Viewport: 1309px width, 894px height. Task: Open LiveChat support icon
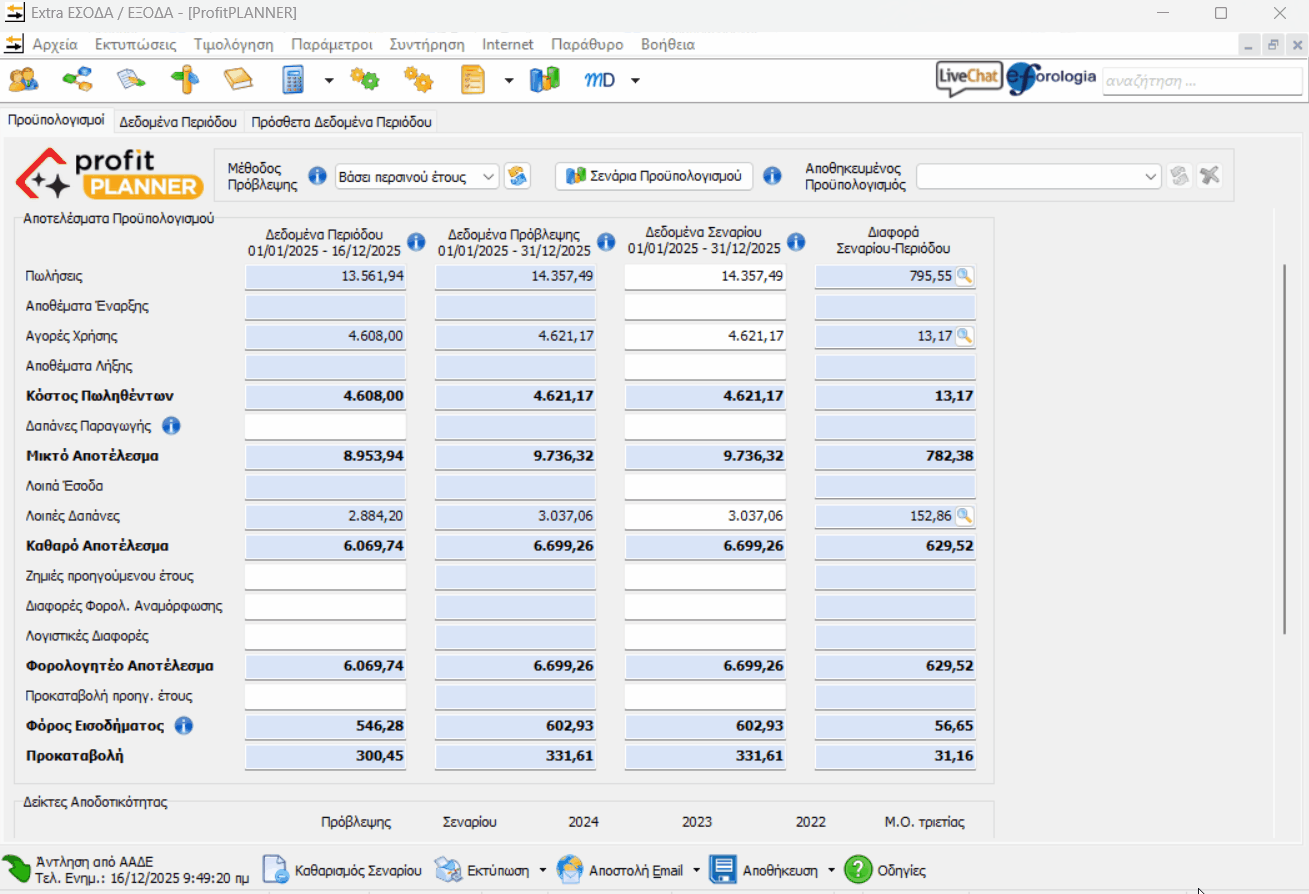968,80
